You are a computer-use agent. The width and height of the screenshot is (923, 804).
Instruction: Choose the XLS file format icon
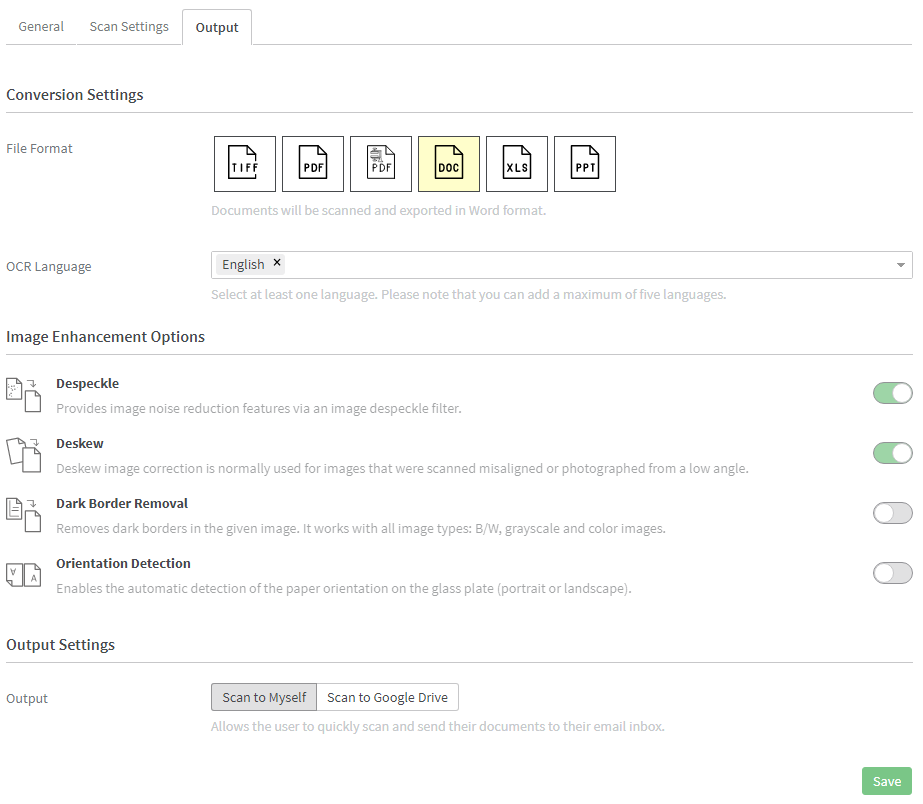tap(517, 164)
